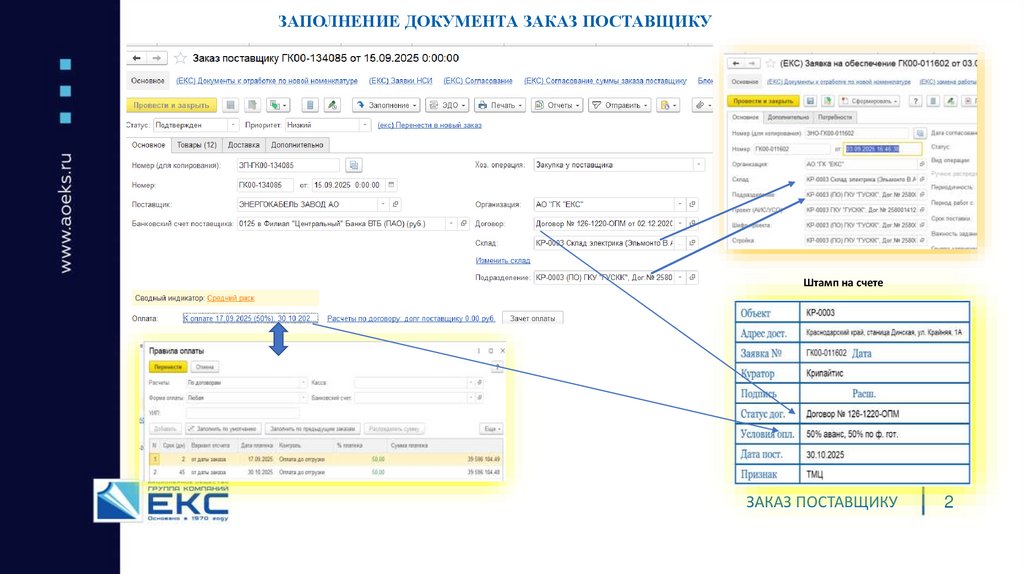Image resolution: width=1024 pixels, height=574 pixels.
Task: Open Поставщик ЭНЕРГОКАБЕЛЬ ЗАВОД АО record icon
Action: (x=395, y=204)
